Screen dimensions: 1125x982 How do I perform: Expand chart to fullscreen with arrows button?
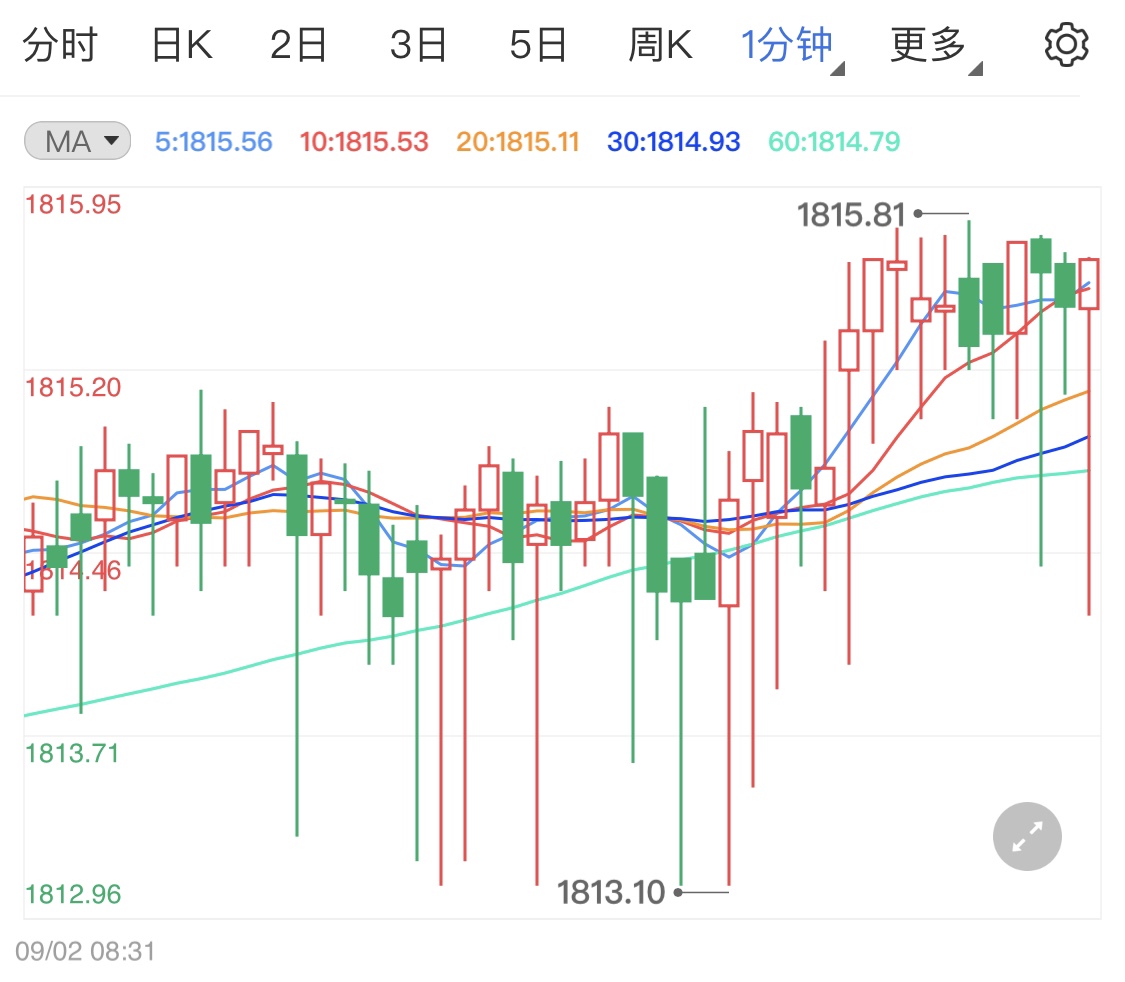(x=1027, y=836)
